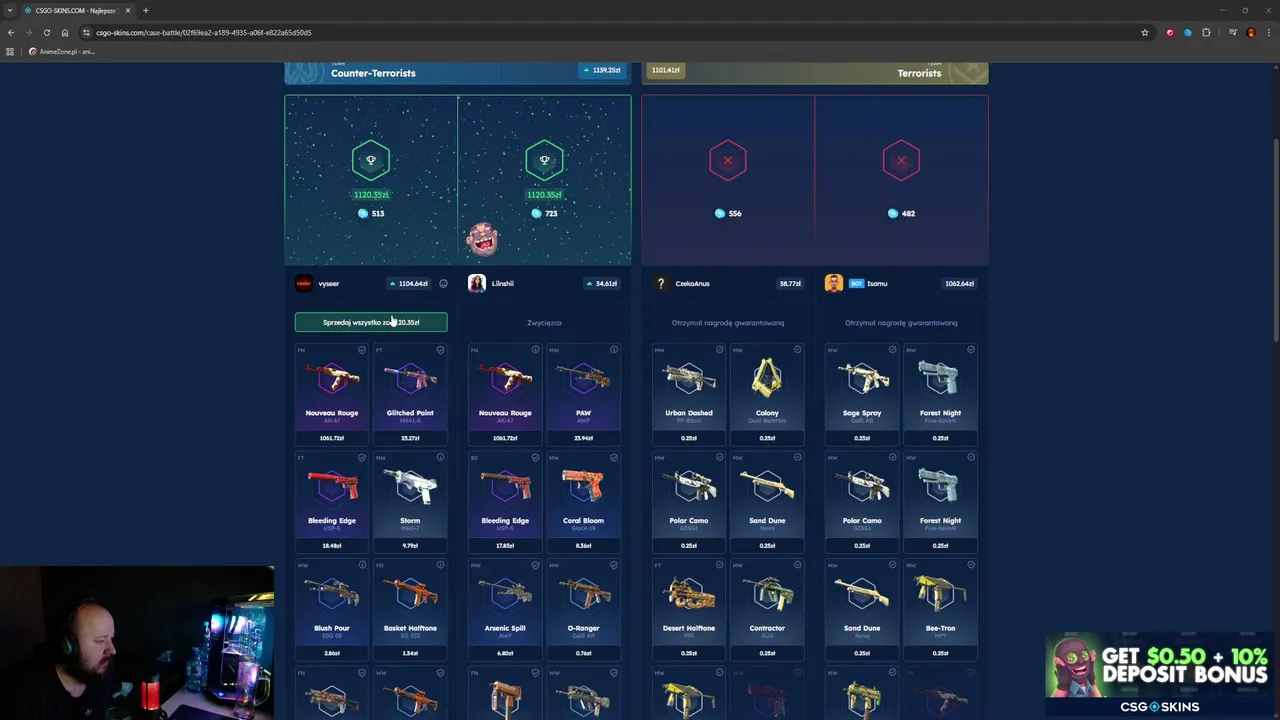Open the AnimeZone.pl bookmark
This screenshot has width=1280, height=720.
point(61,51)
